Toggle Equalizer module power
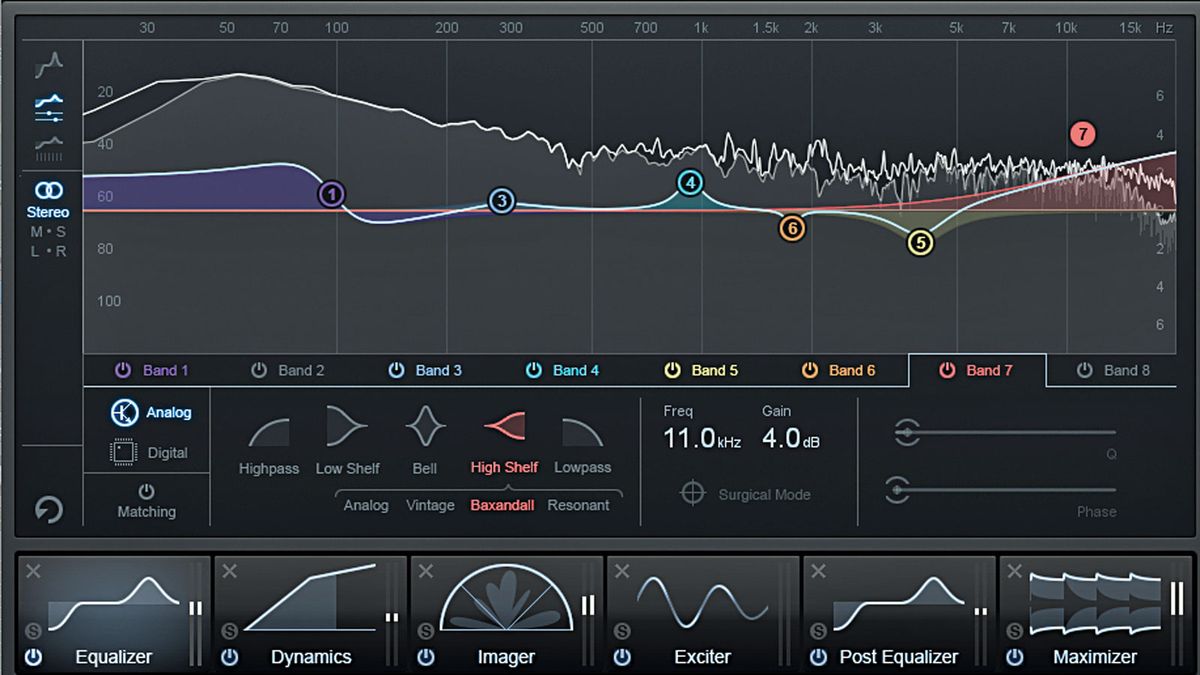The height and width of the screenshot is (675, 1200). (x=34, y=657)
